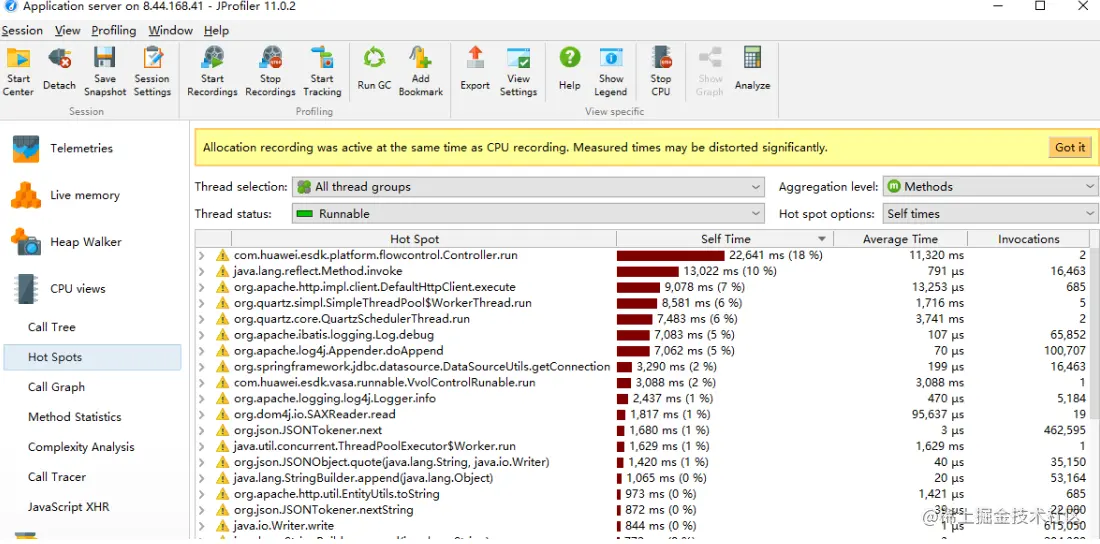Open the Thread status dropdown

[528, 213]
